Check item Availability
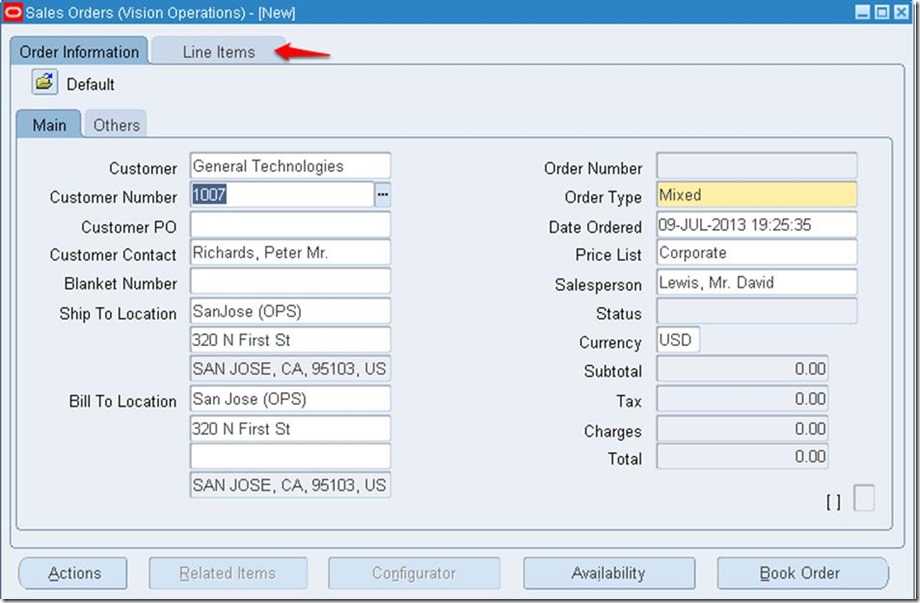 tap(609, 573)
